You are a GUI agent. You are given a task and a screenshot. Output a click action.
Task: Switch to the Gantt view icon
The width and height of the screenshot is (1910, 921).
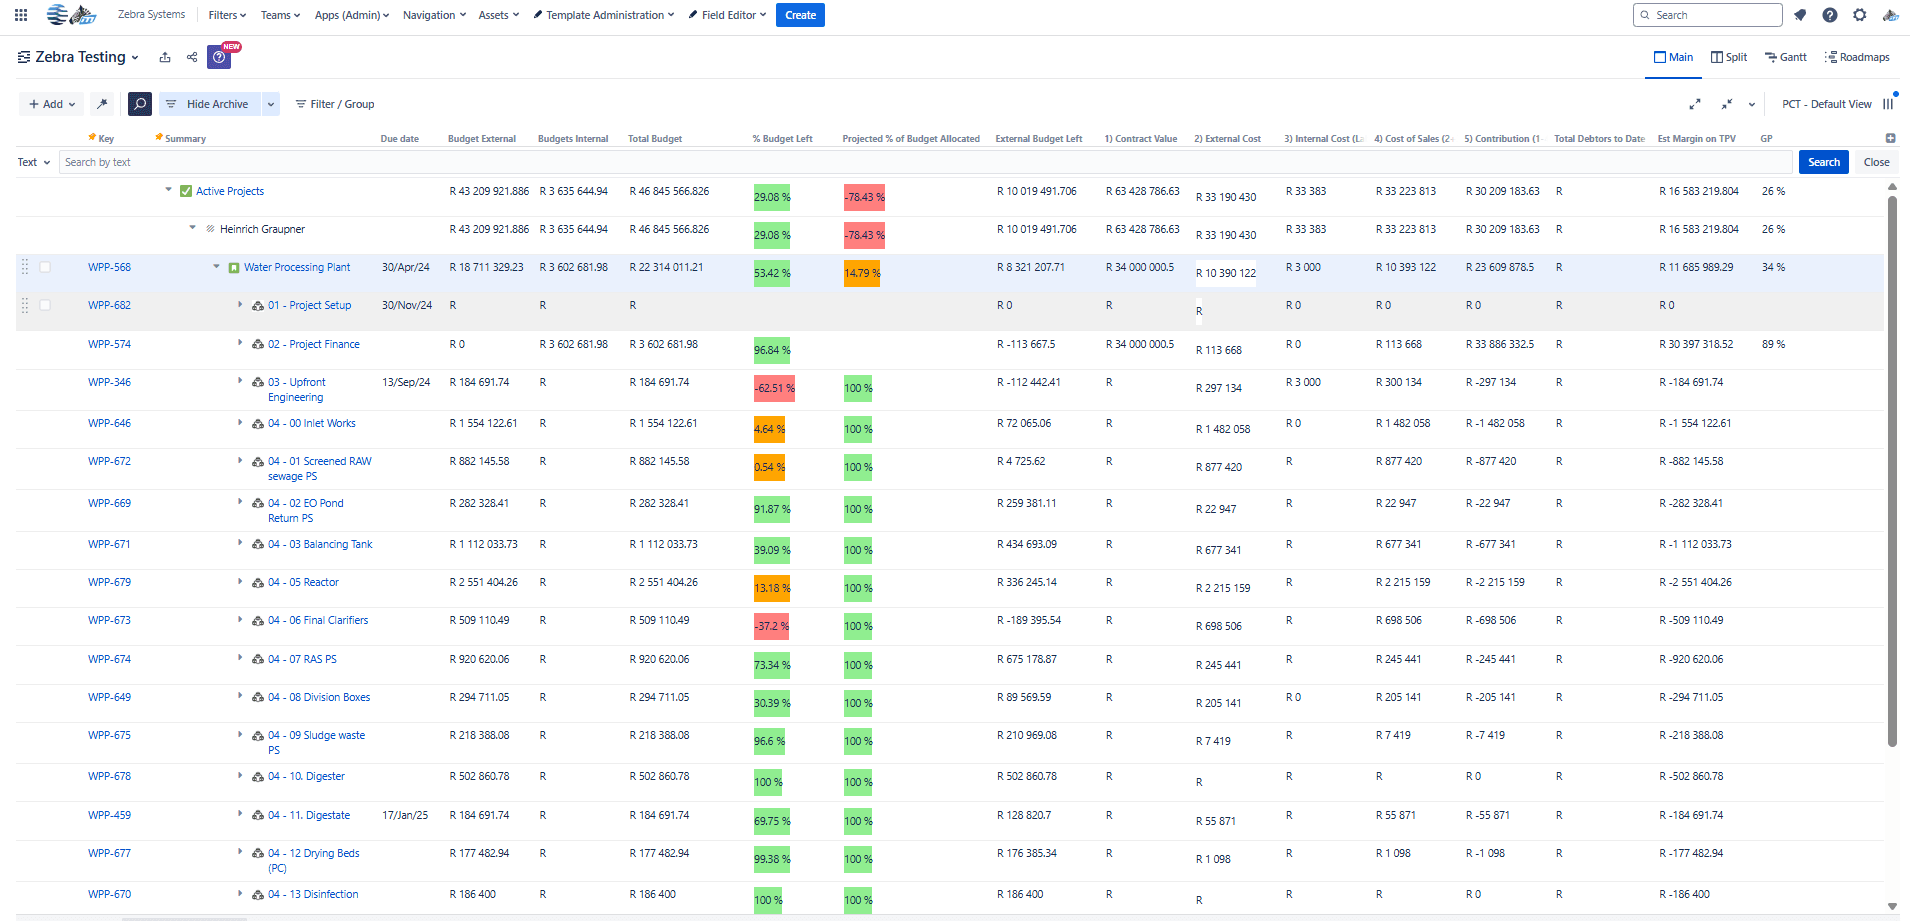point(1786,57)
